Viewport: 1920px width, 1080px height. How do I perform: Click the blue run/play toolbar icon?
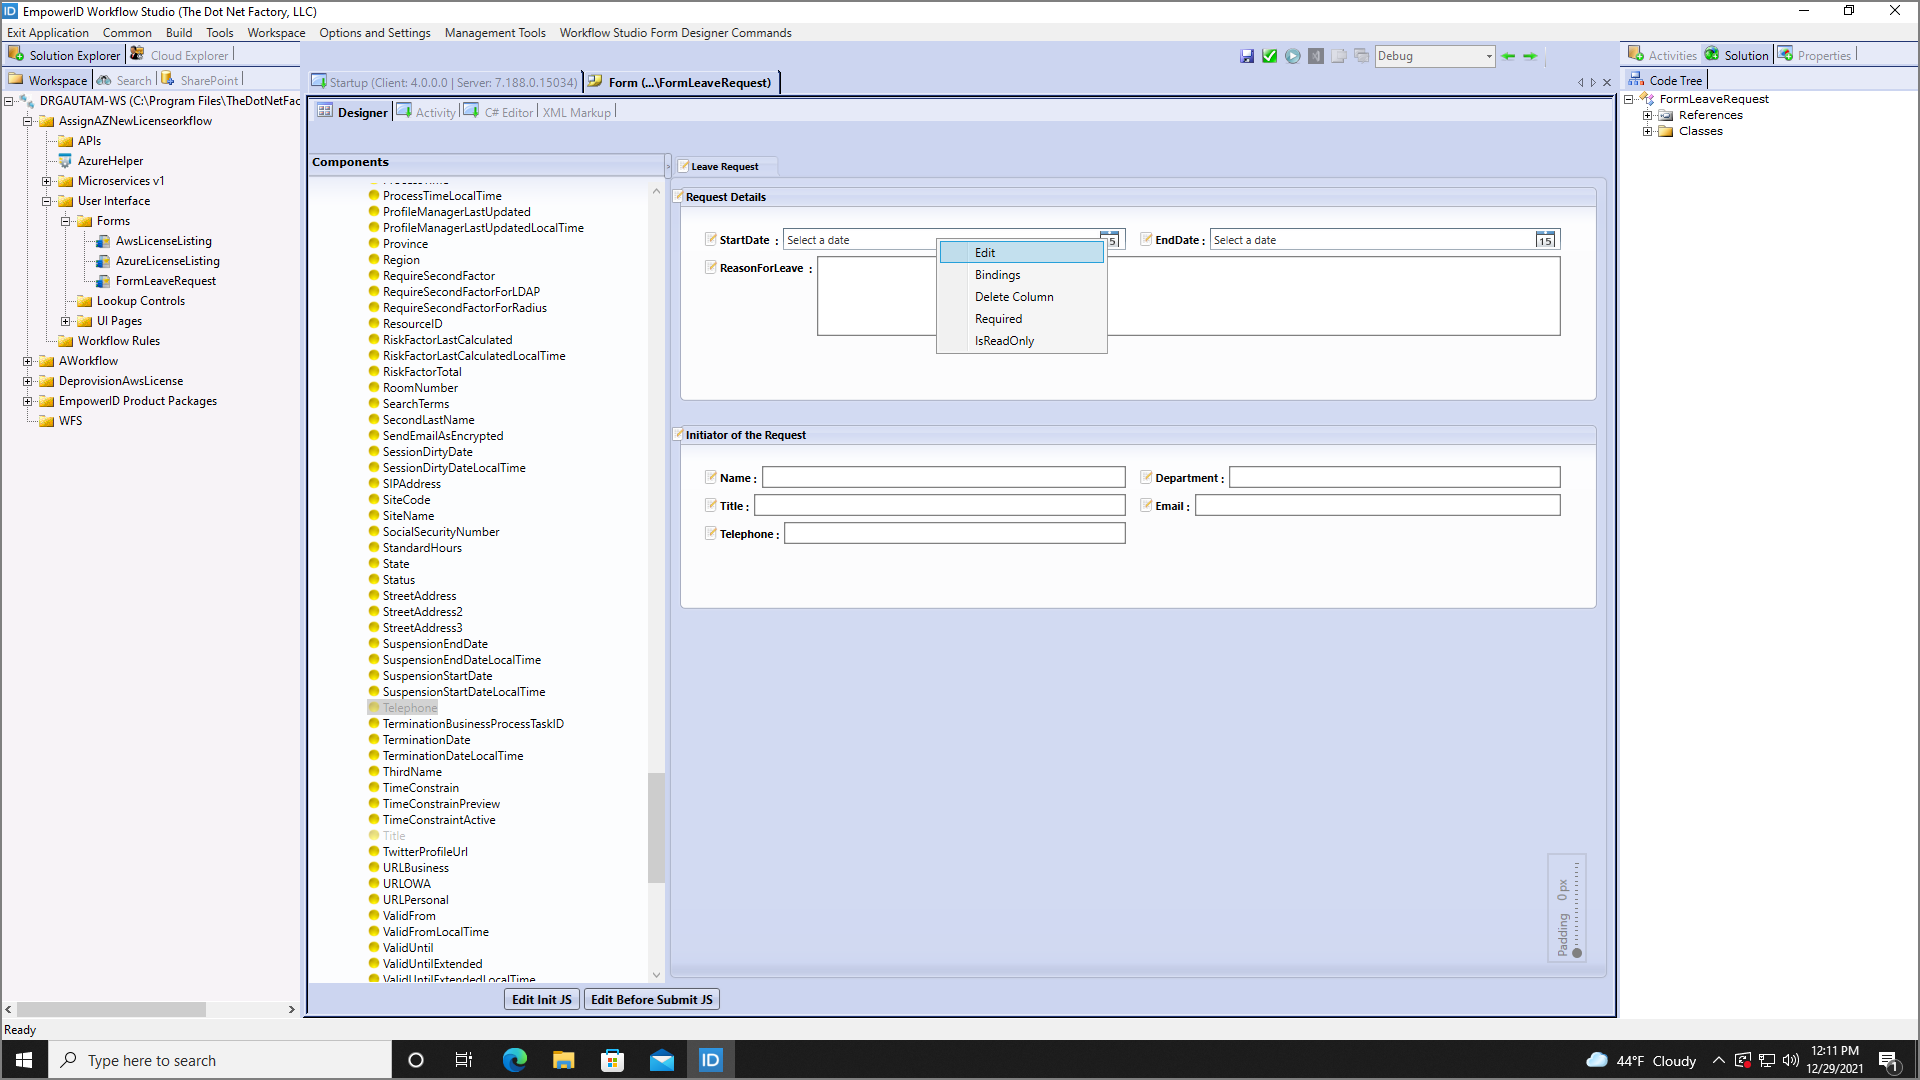click(1291, 56)
